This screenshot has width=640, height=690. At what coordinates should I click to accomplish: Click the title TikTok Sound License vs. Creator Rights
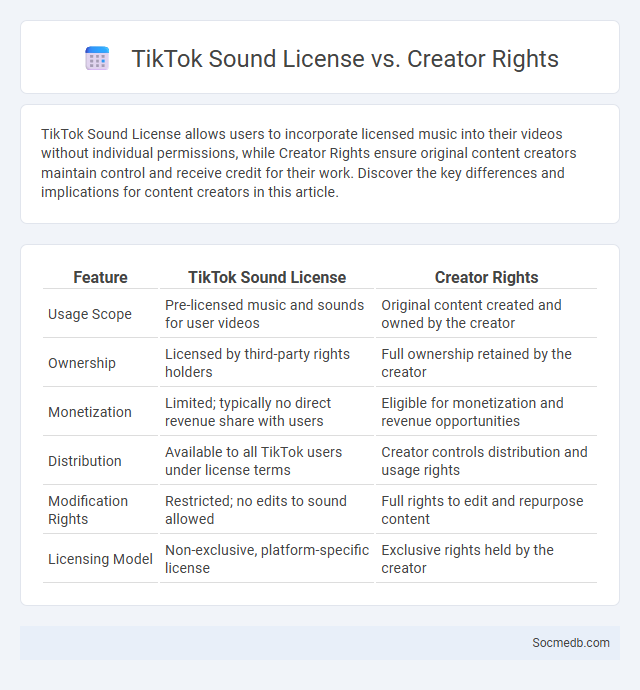(x=345, y=59)
